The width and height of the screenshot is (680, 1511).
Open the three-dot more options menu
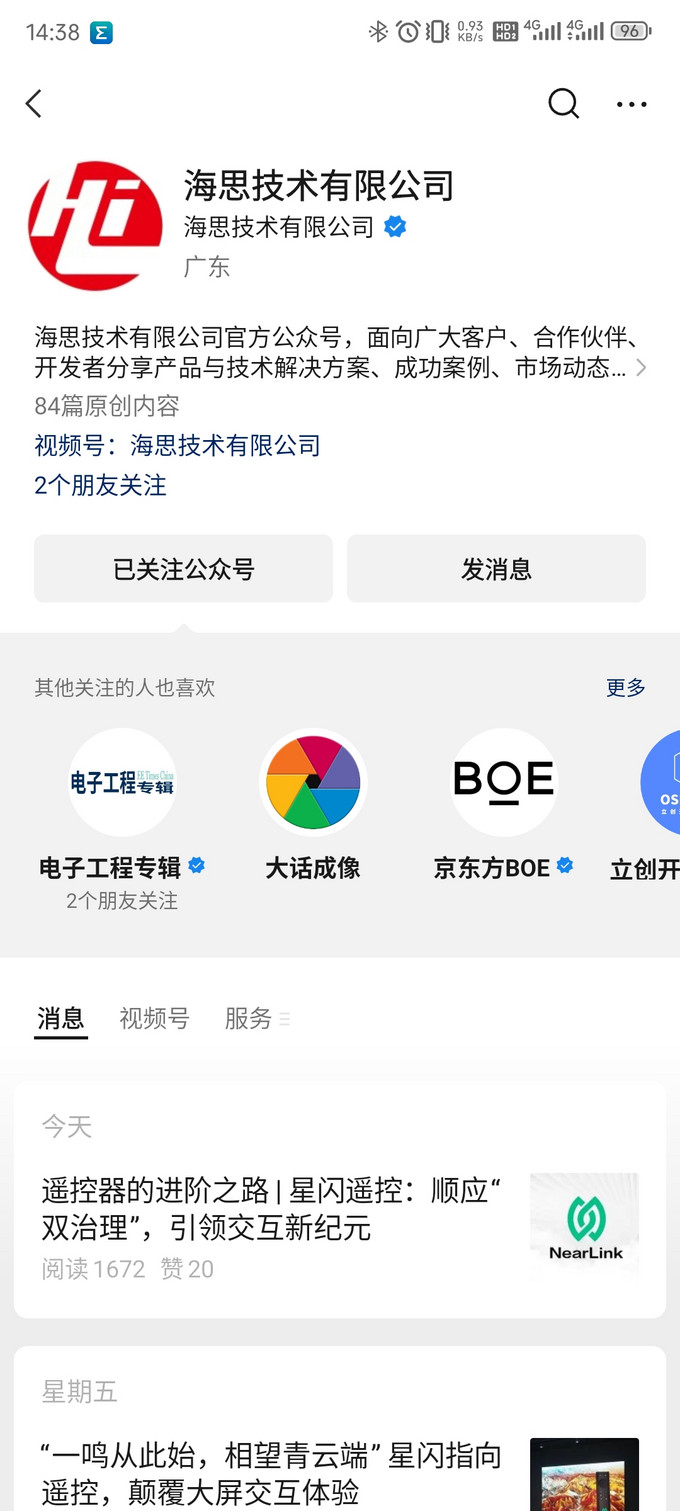(x=631, y=104)
